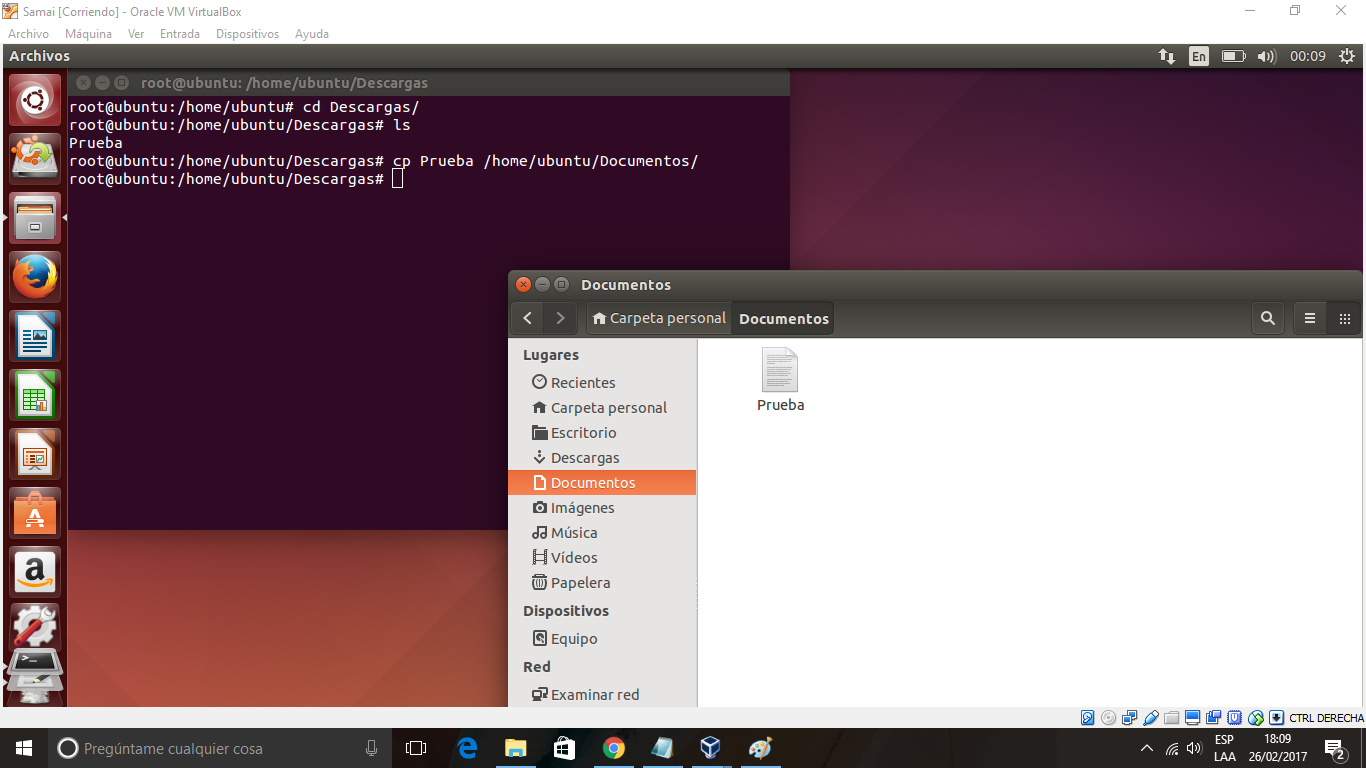
Task: Open LibreOffice Calc from the launcher
Action: click(x=34, y=395)
